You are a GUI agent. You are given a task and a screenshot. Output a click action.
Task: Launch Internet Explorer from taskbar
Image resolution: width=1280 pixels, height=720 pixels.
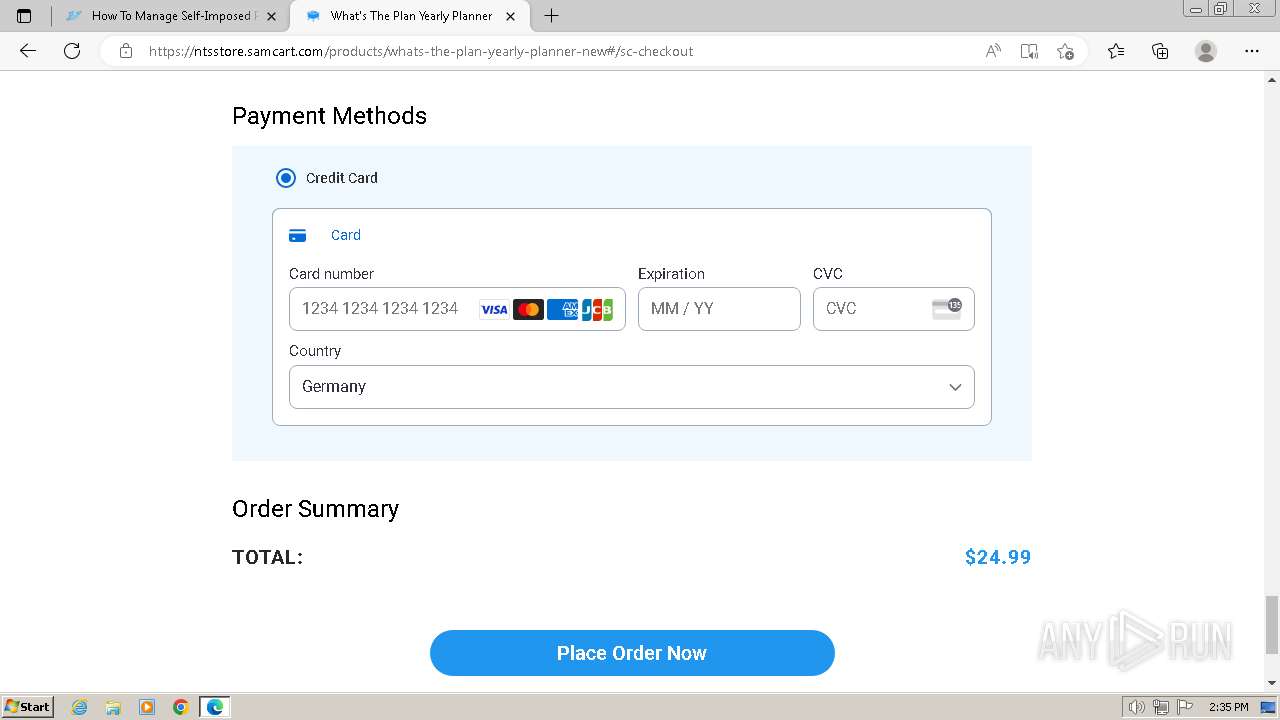click(80, 707)
